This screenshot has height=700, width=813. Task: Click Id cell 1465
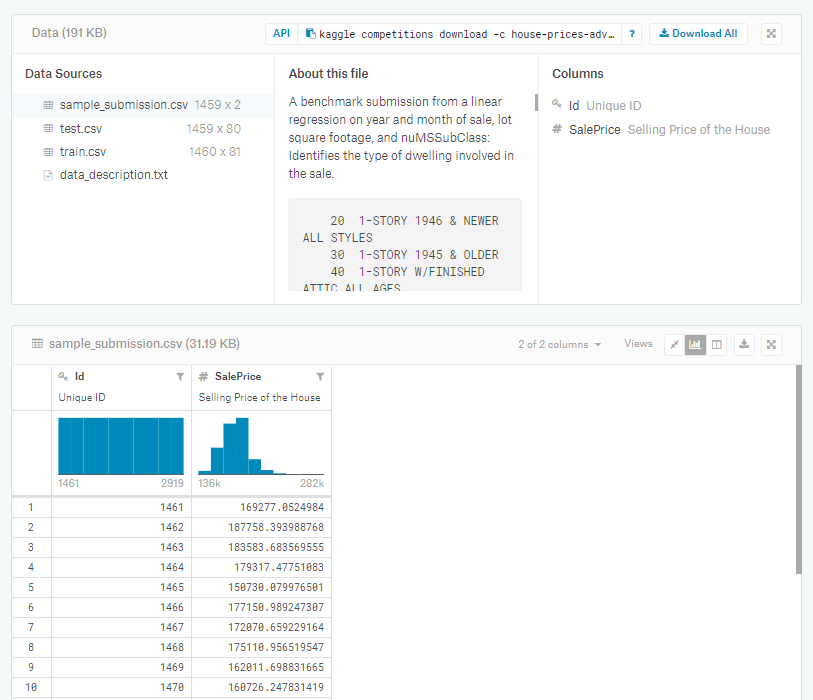(172, 587)
